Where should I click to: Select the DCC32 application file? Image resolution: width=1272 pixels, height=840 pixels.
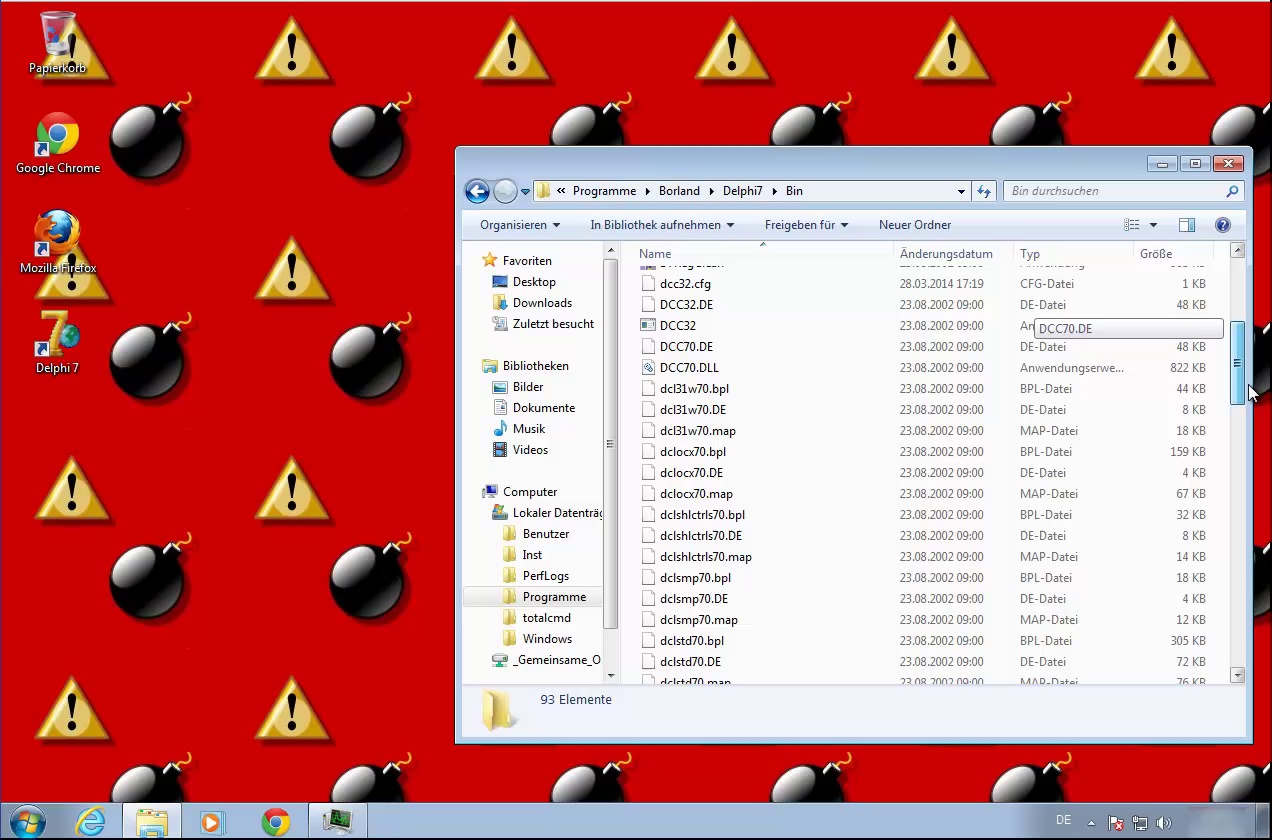click(x=678, y=326)
